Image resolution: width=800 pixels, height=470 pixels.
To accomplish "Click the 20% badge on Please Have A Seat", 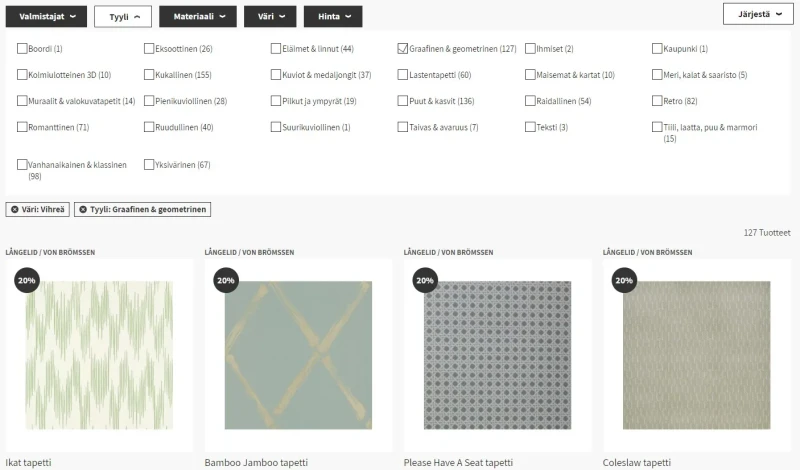I will pos(425,280).
